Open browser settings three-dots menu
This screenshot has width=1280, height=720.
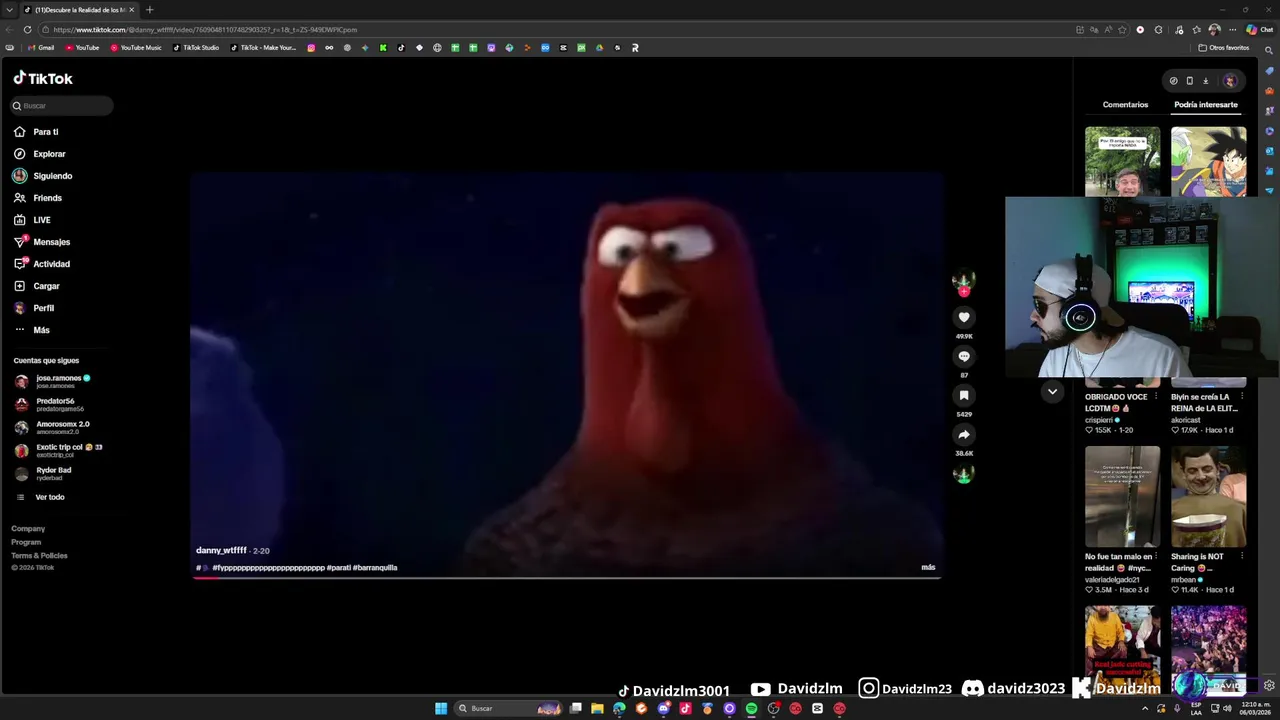(x=1232, y=30)
